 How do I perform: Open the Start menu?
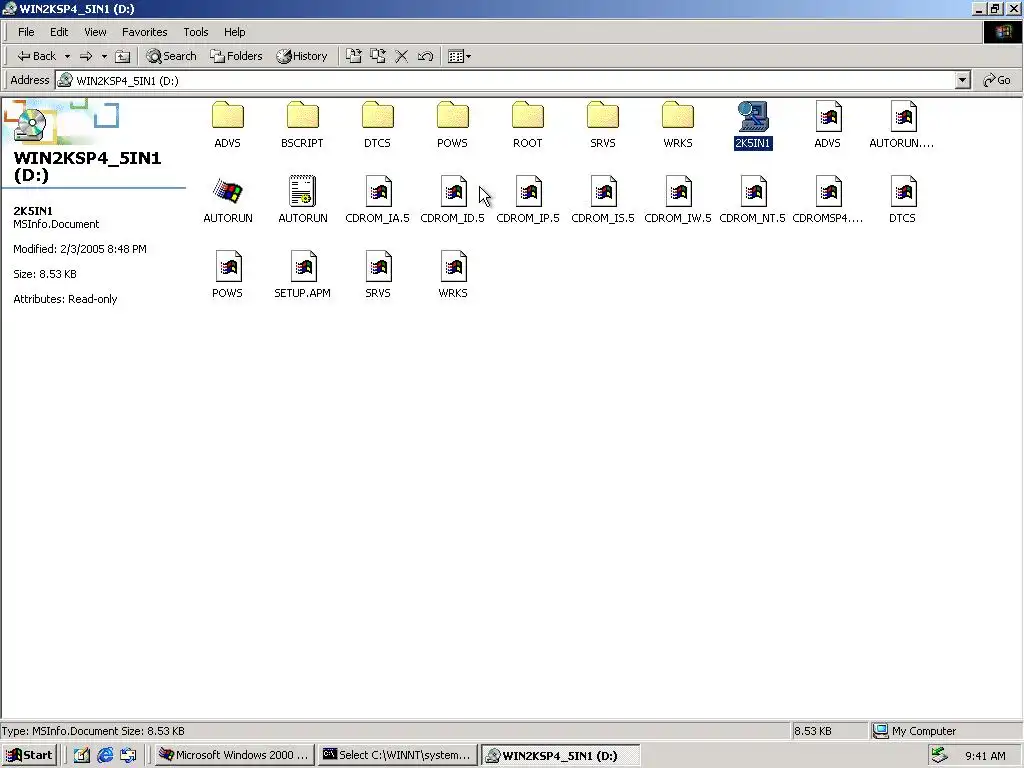[30, 755]
